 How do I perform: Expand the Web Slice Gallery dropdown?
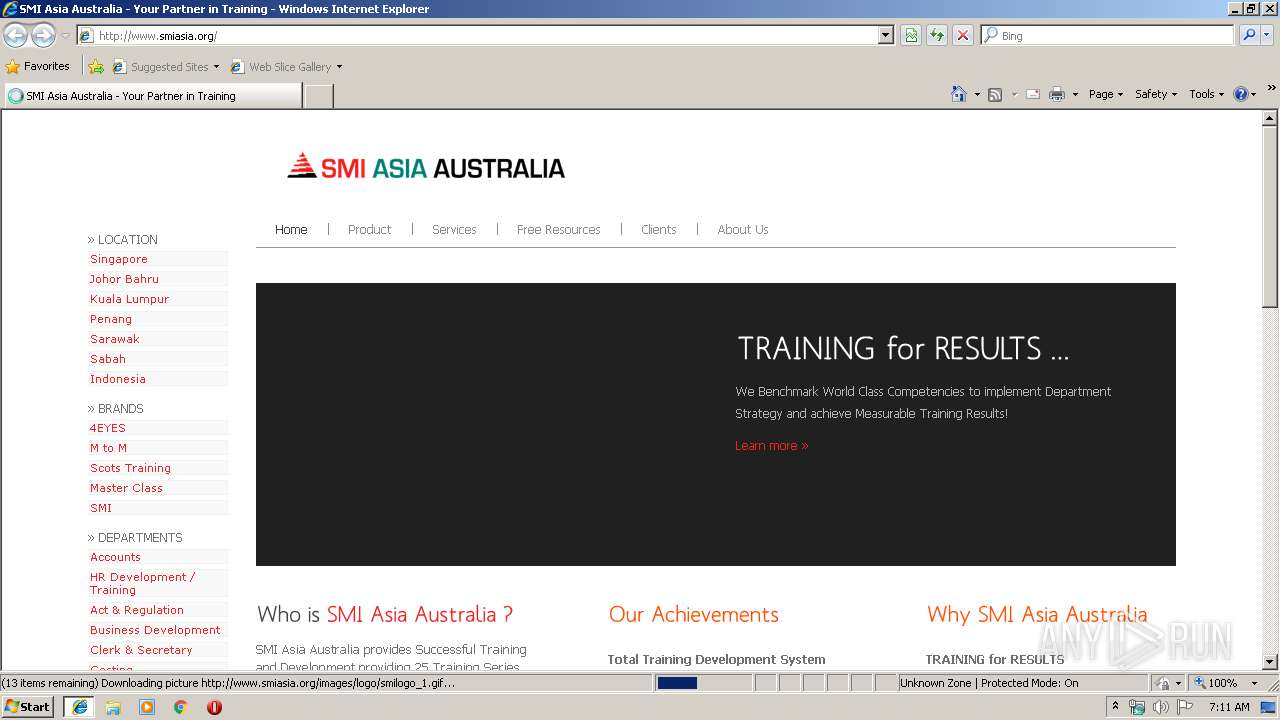click(x=339, y=67)
